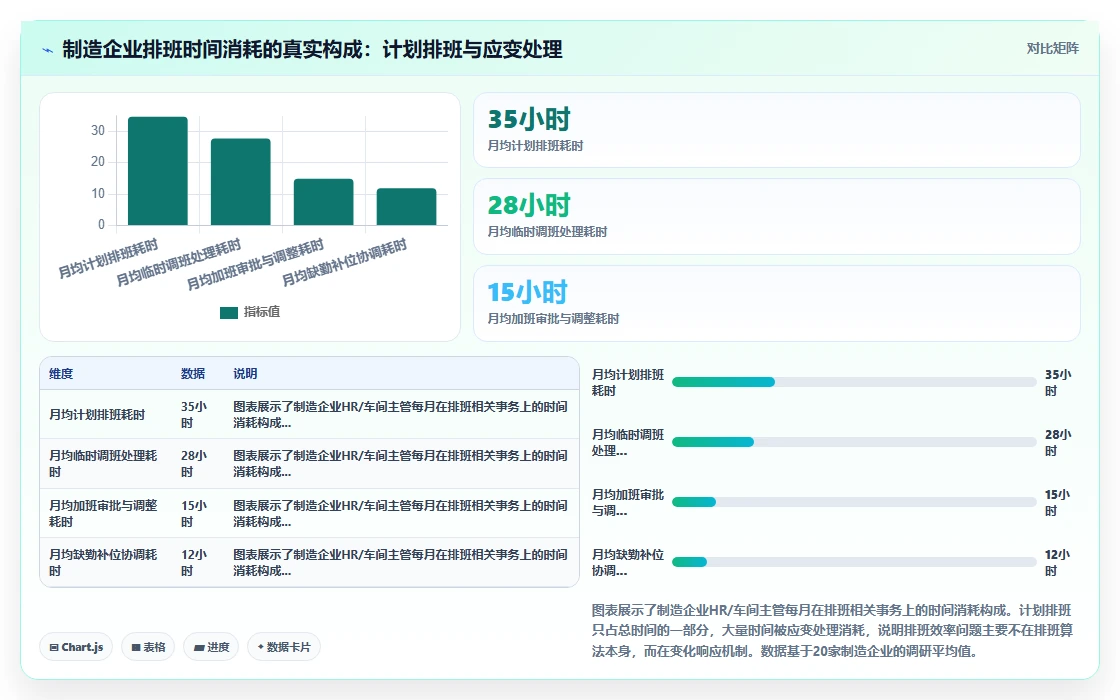Click the 数据 column header
The height and width of the screenshot is (700, 1120).
pyautogui.click(x=193, y=374)
